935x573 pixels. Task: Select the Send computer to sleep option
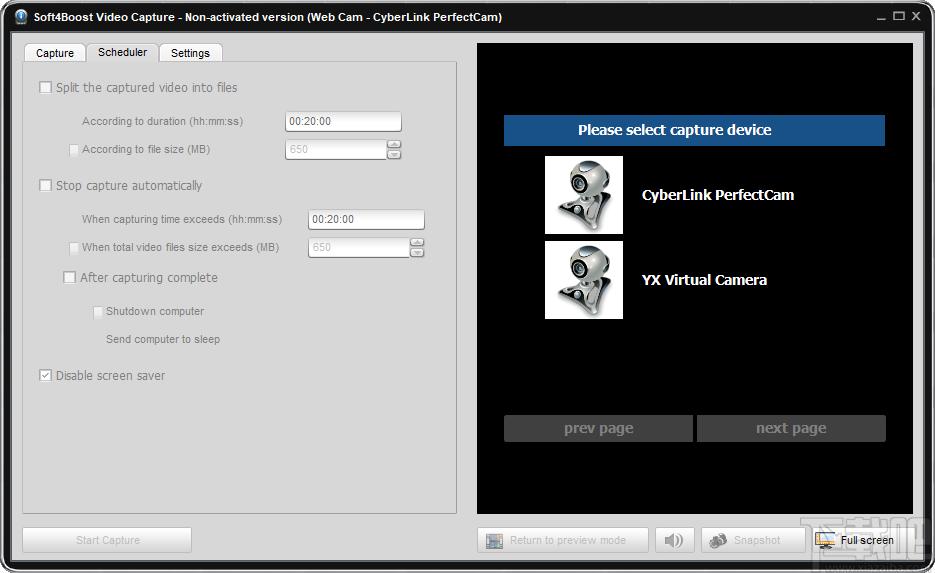(x=163, y=339)
